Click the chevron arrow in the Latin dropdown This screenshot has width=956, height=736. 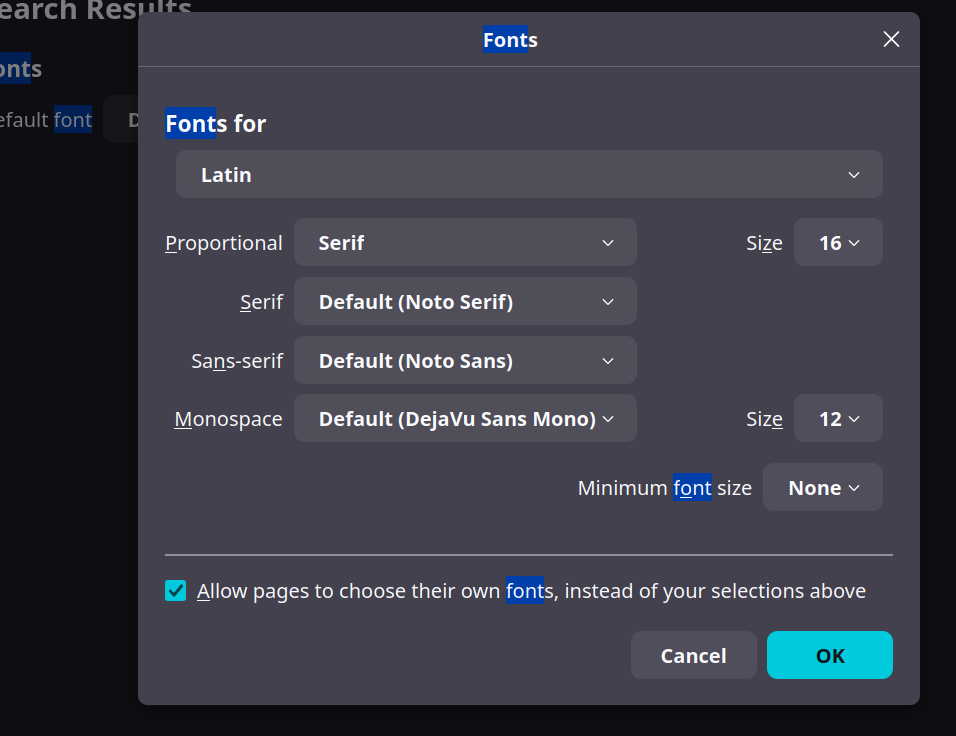coord(854,175)
